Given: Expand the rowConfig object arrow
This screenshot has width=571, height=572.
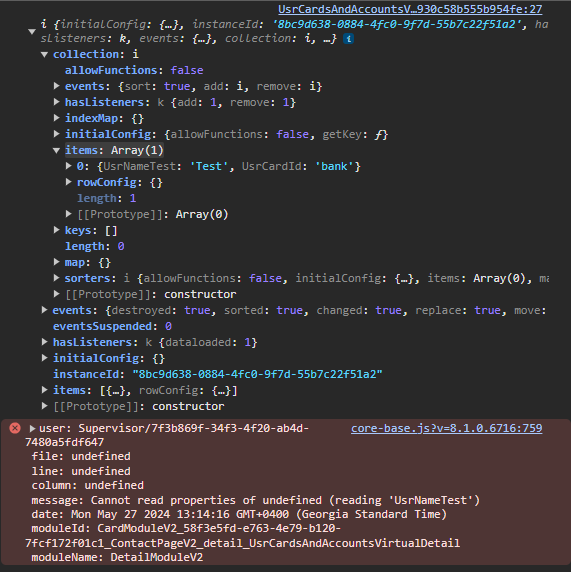Looking at the screenshot, I should 68,182.
